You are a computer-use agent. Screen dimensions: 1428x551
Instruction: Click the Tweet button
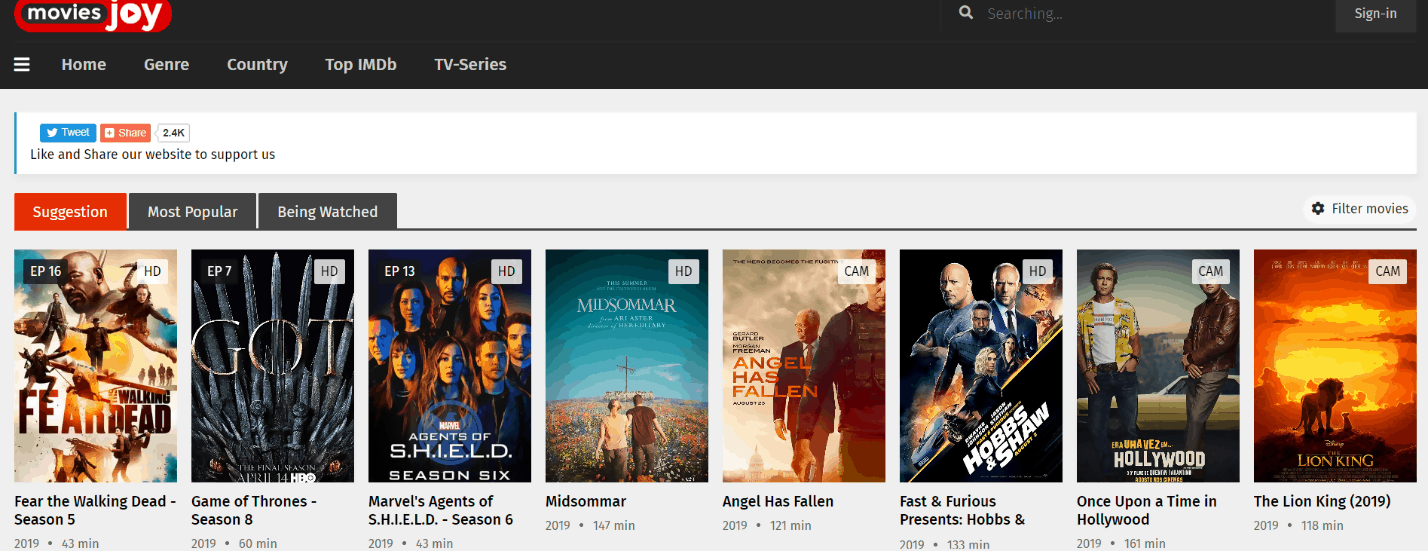[x=68, y=132]
